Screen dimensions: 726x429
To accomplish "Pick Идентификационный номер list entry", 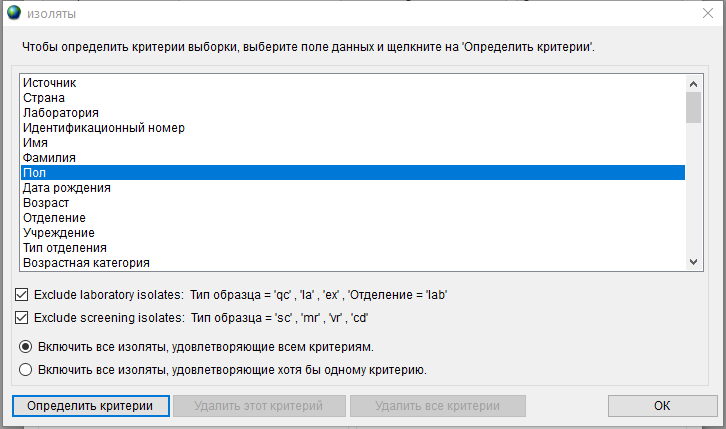I will click(353, 128).
